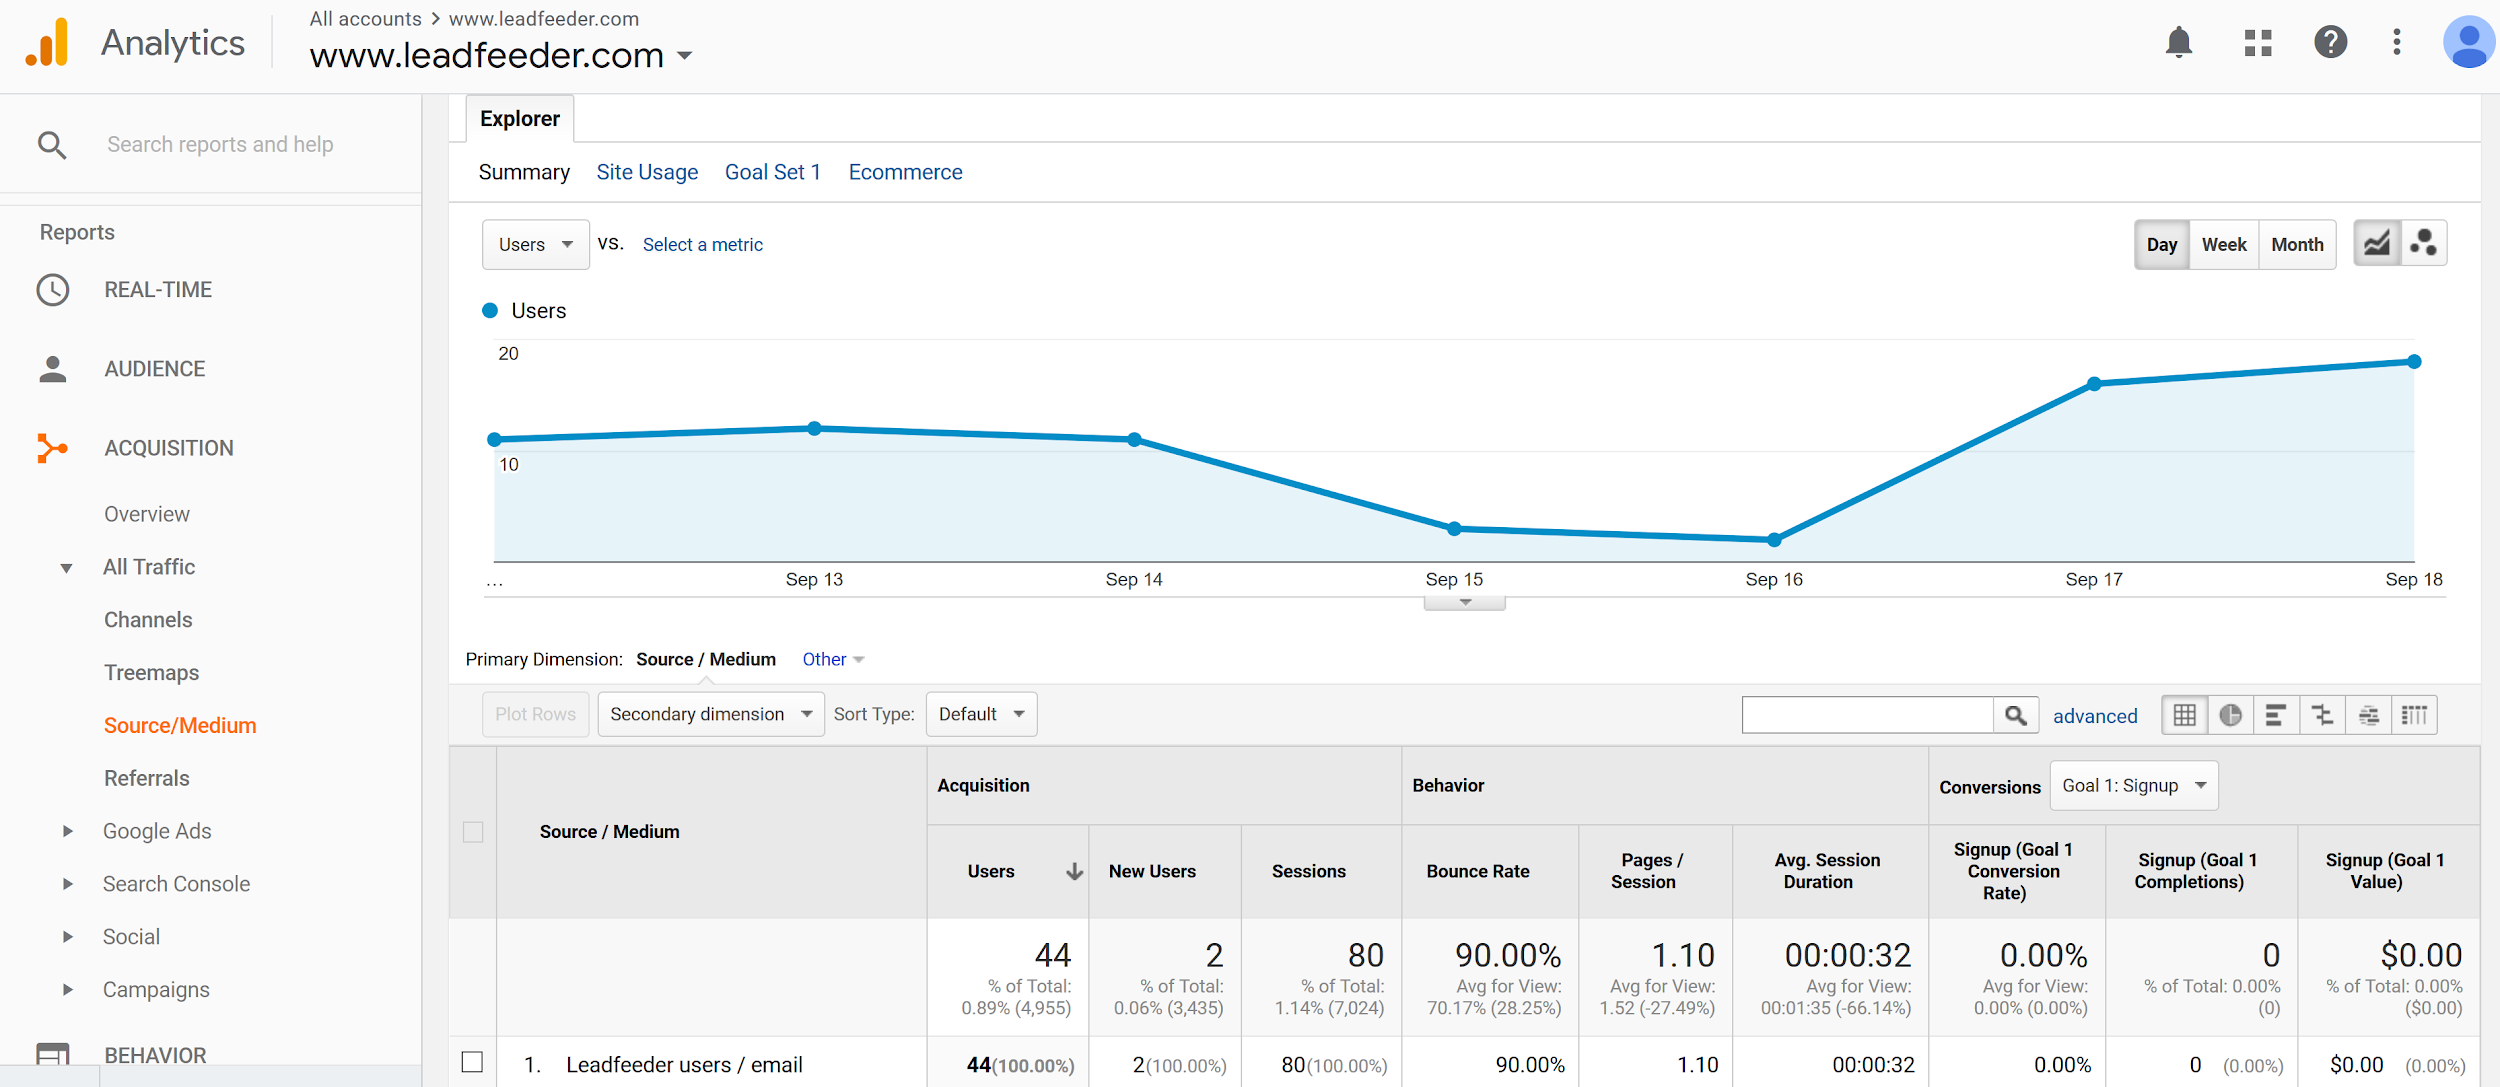Expand the Social section
The width and height of the screenshot is (2500, 1087).
pos(67,937)
